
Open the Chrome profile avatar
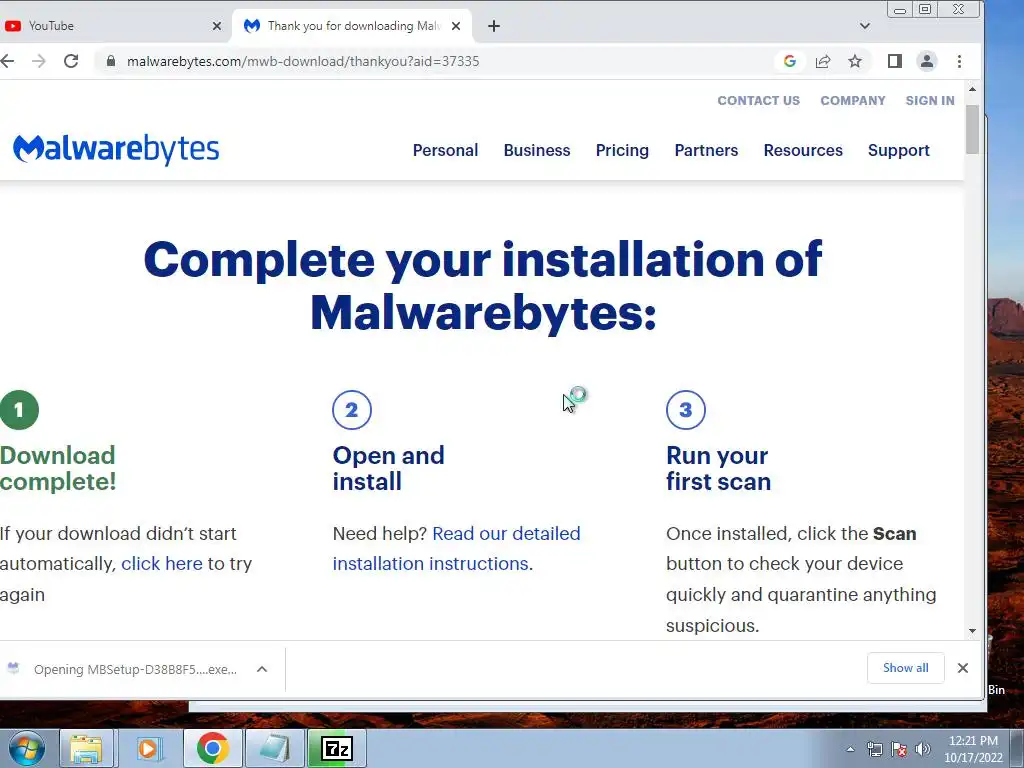(927, 61)
